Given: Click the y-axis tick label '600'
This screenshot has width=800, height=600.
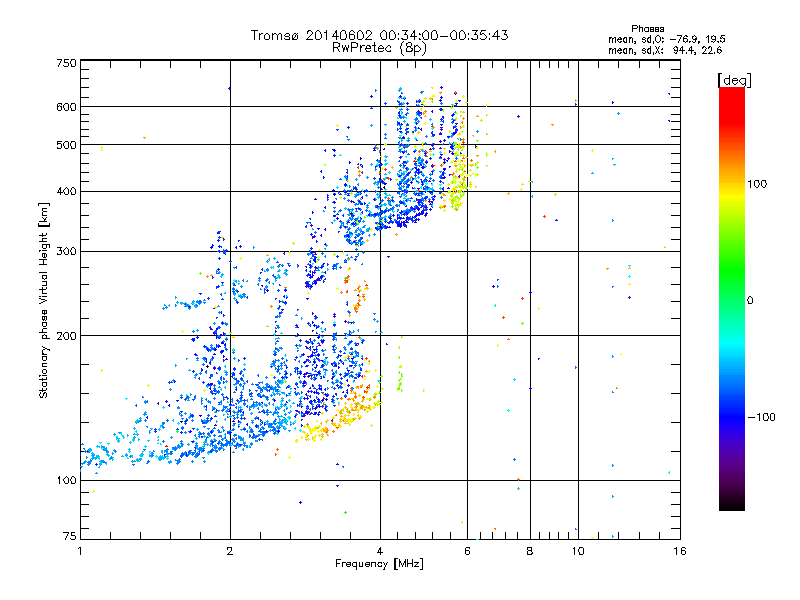Looking at the screenshot, I should pos(67,107).
